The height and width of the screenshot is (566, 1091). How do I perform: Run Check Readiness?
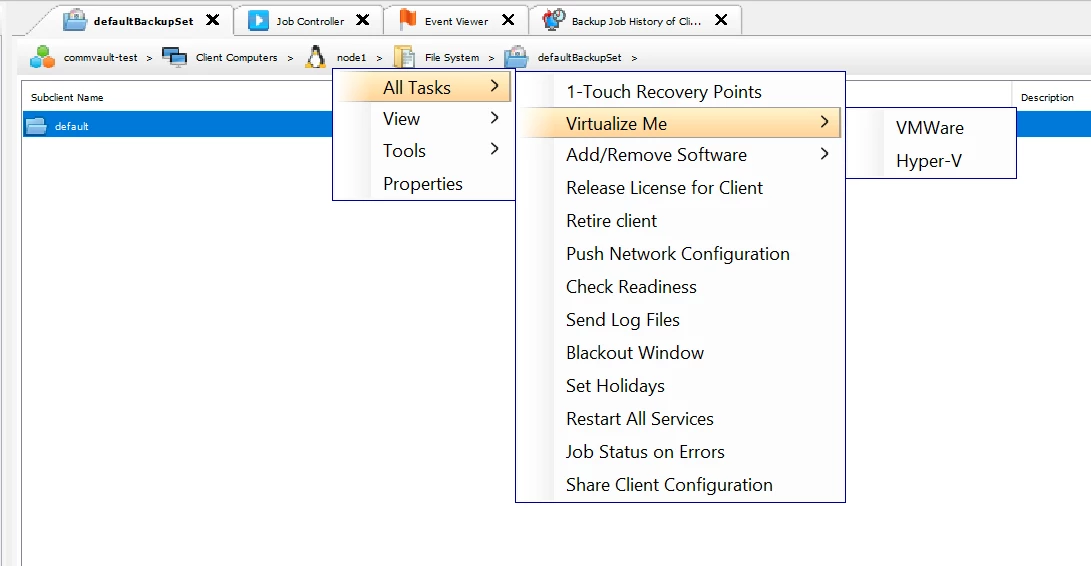[680, 286]
